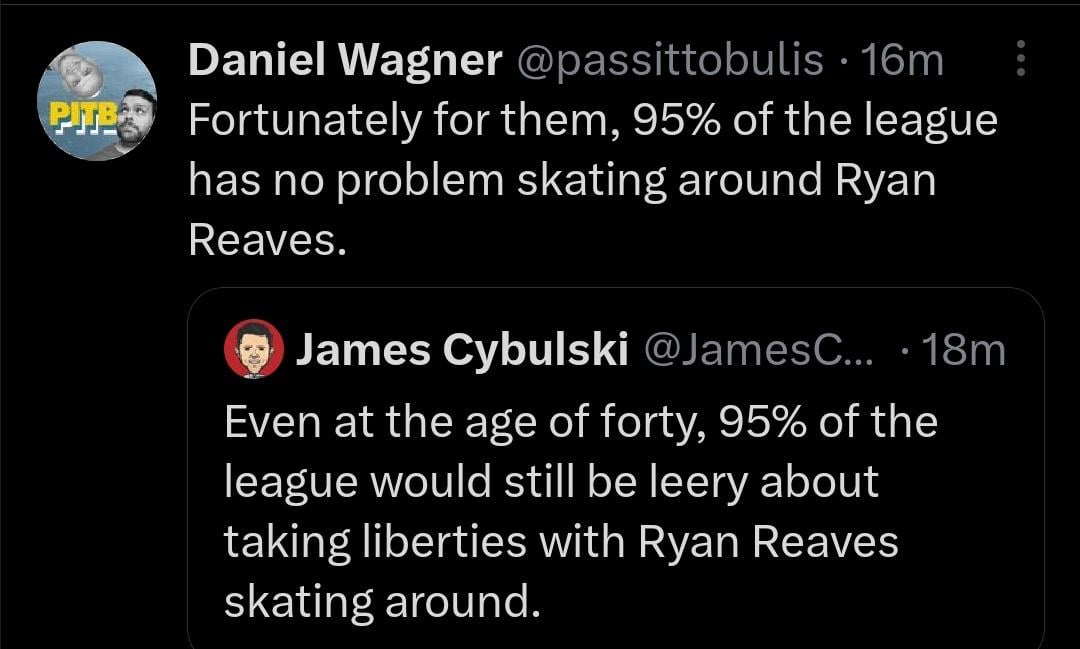
Task: Open the three-dot more options menu
Action: point(1021,60)
